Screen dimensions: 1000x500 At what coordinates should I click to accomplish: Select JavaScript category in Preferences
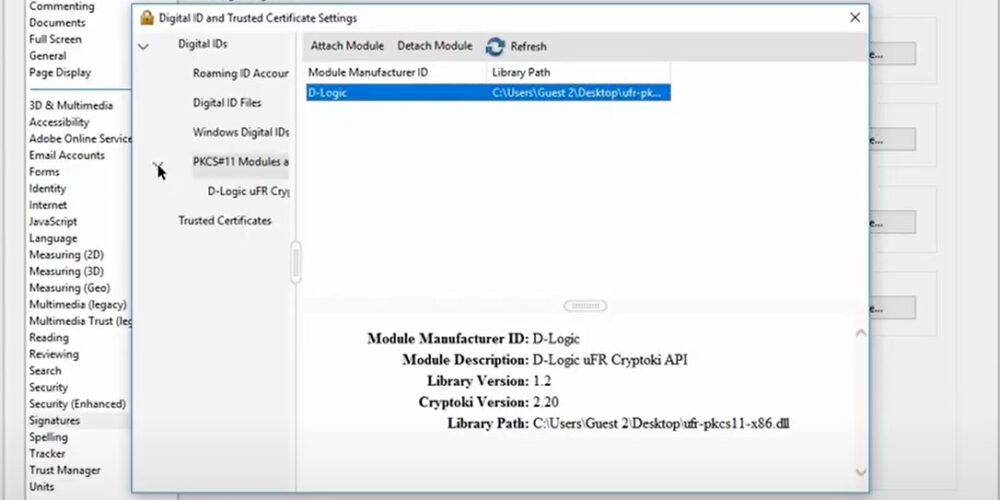pyautogui.click(x=53, y=222)
